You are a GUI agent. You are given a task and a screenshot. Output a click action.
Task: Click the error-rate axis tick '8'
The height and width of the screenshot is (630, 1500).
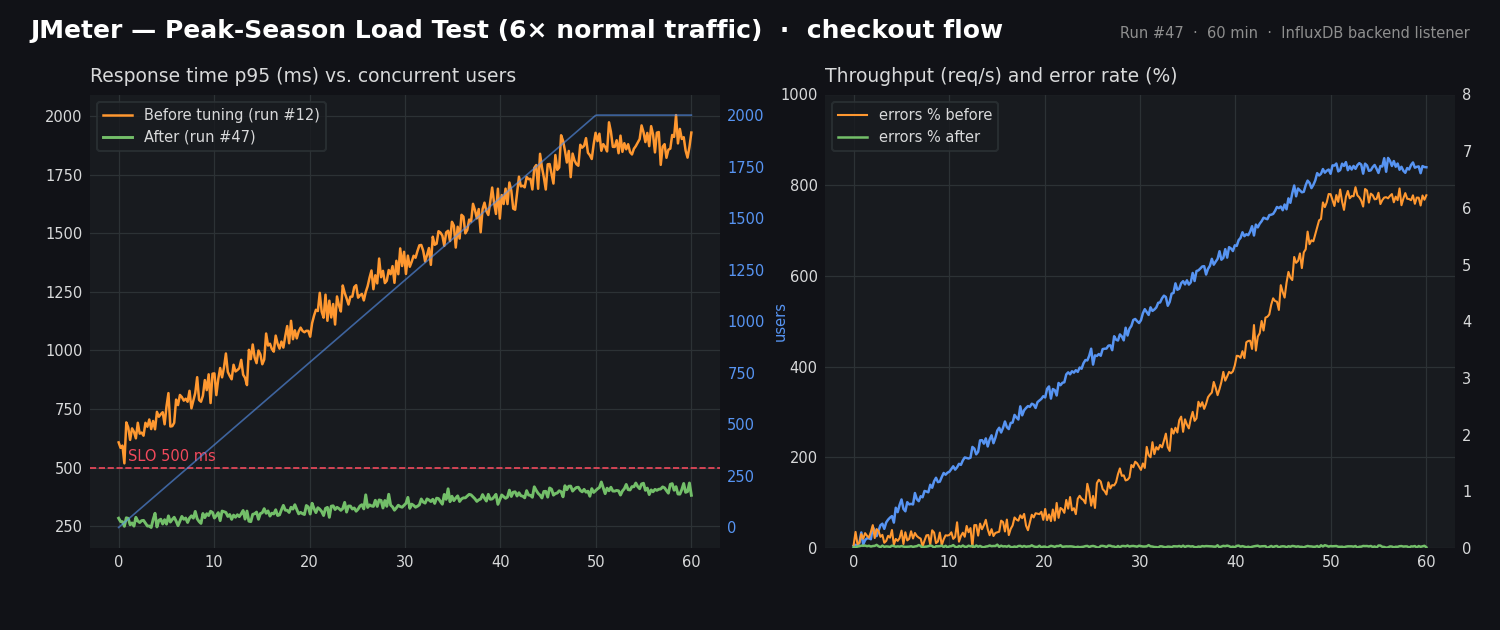point(1466,95)
